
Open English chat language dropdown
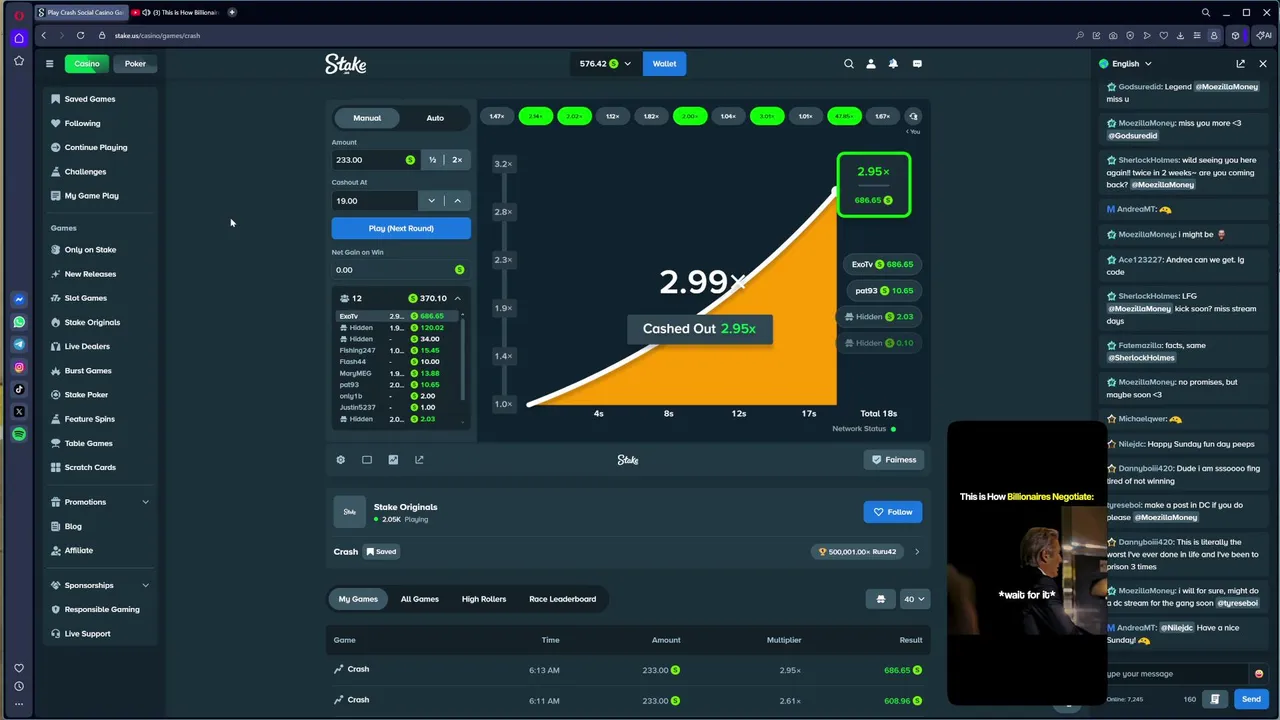1126,64
